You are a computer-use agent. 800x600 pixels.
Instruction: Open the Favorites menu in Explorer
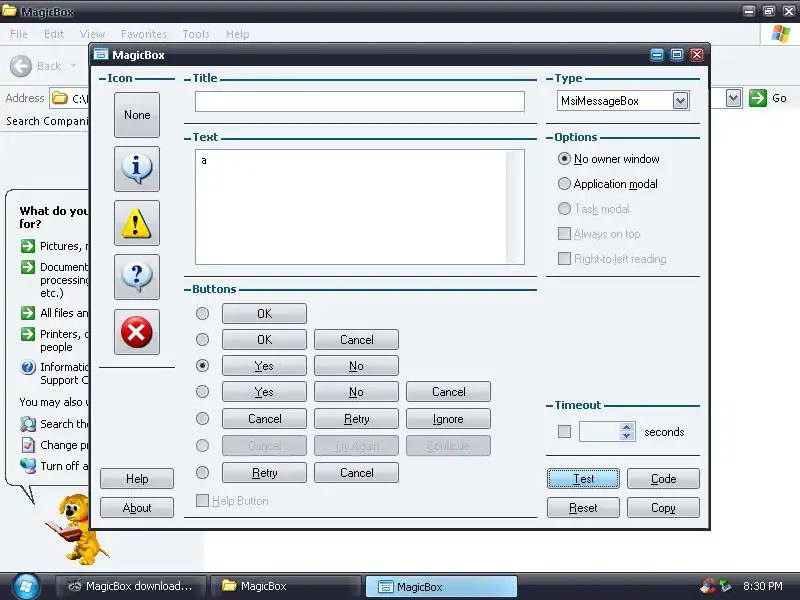144,34
